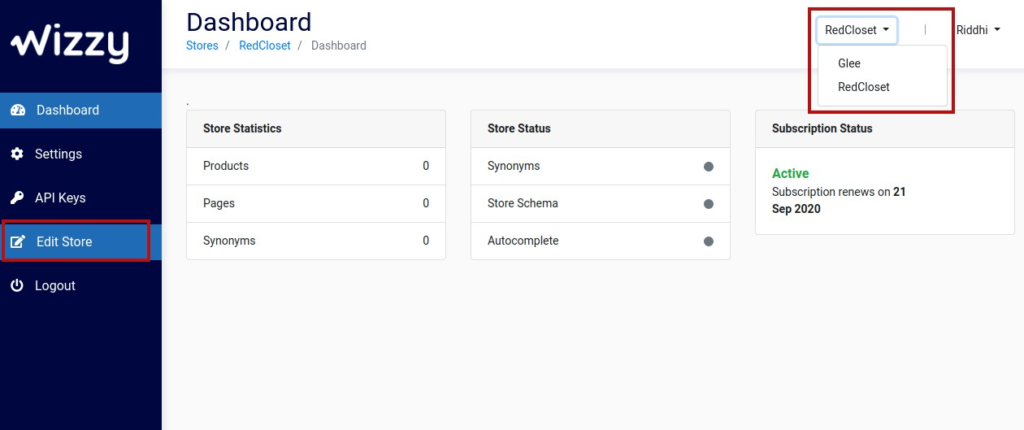Click the Dashboard gauge icon in sidebar
1024x430 pixels.
pyautogui.click(x=18, y=110)
